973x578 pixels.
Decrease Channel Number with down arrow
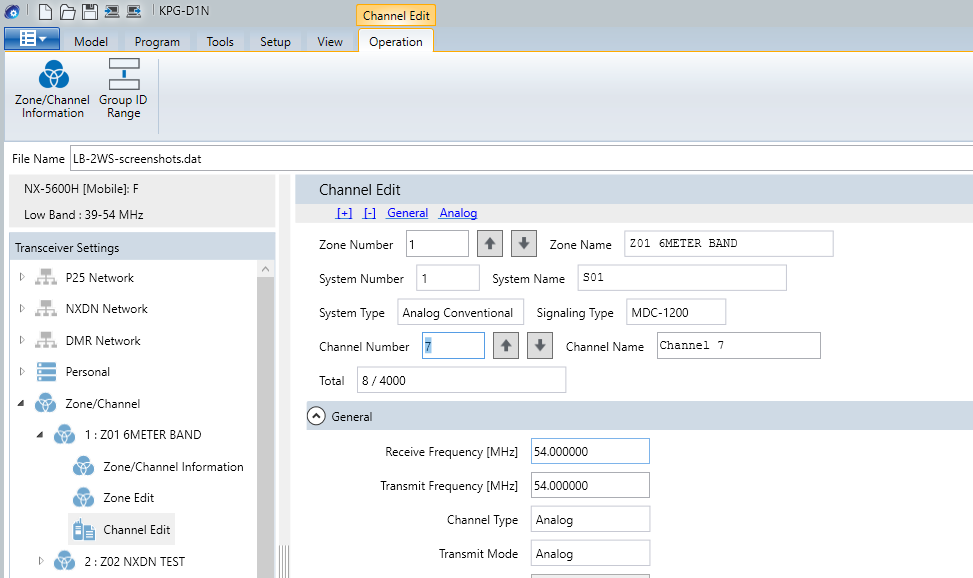tap(540, 346)
